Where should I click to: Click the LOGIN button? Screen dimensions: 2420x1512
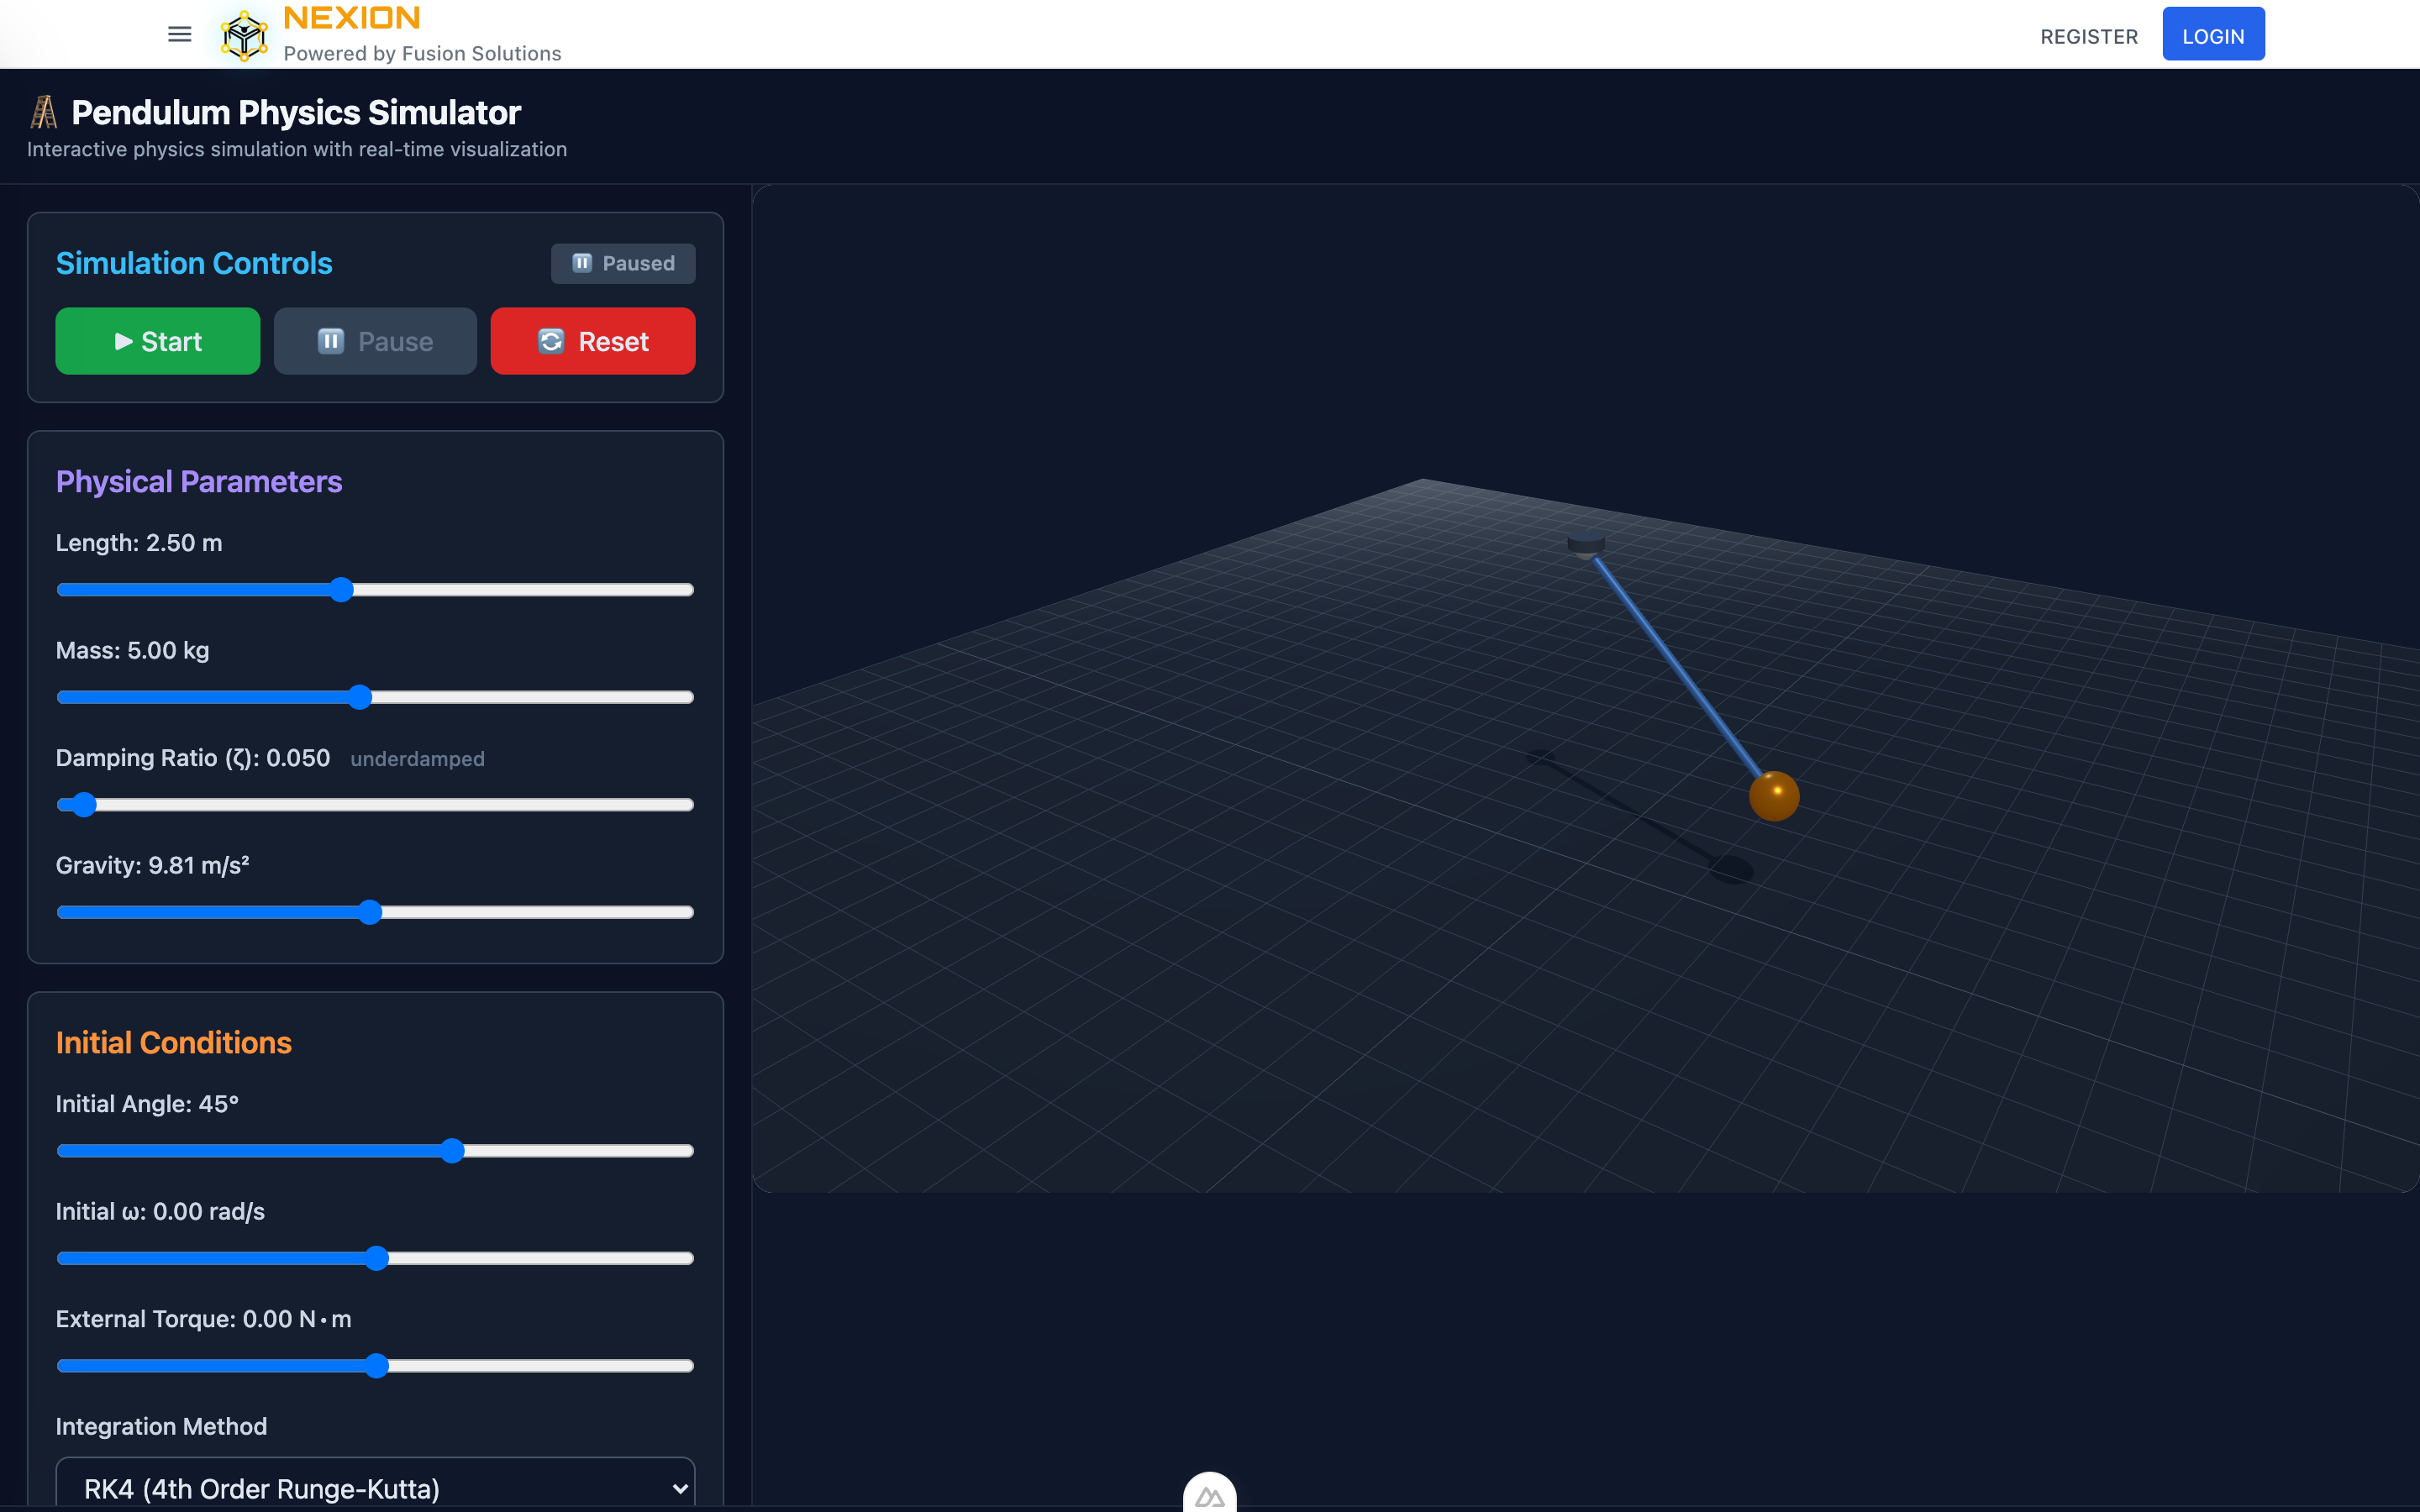pos(2213,34)
